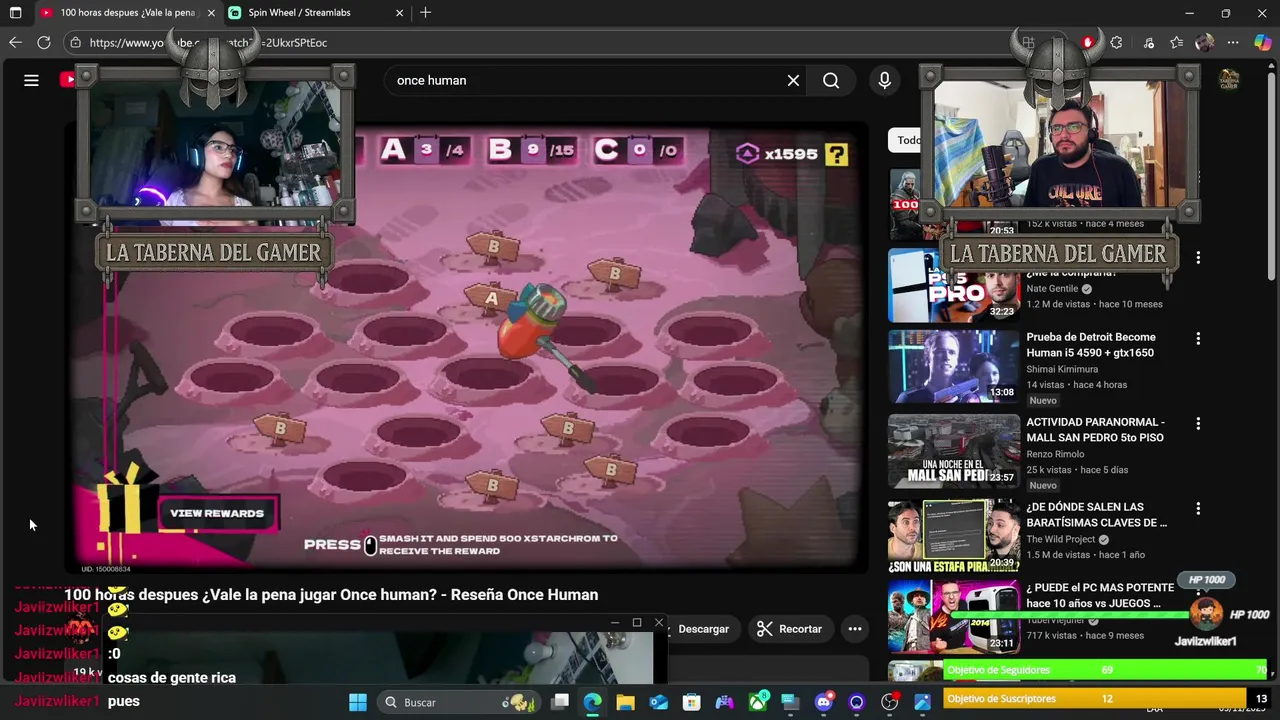Open a new browser tab

pos(426,13)
